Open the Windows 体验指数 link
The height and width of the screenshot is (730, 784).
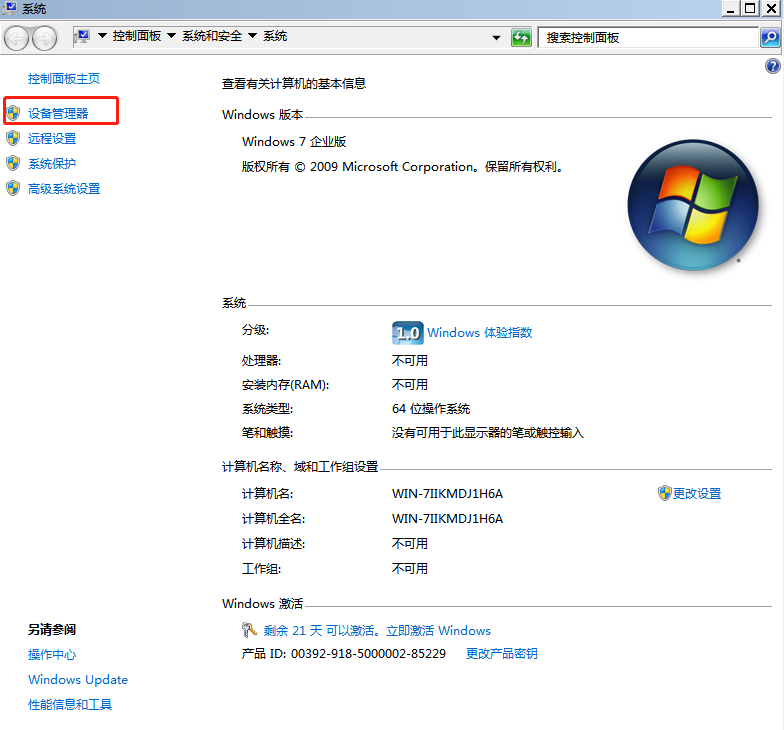coord(479,333)
